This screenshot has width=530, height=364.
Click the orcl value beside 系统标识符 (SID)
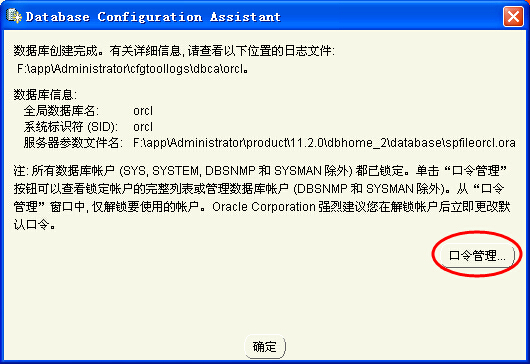(x=143, y=127)
